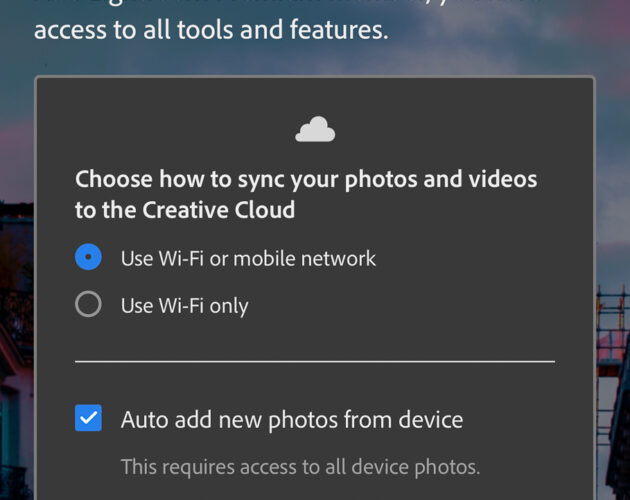Click 'access to all tools and features' text
The width and height of the screenshot is (630, 500).
[211, 30]
